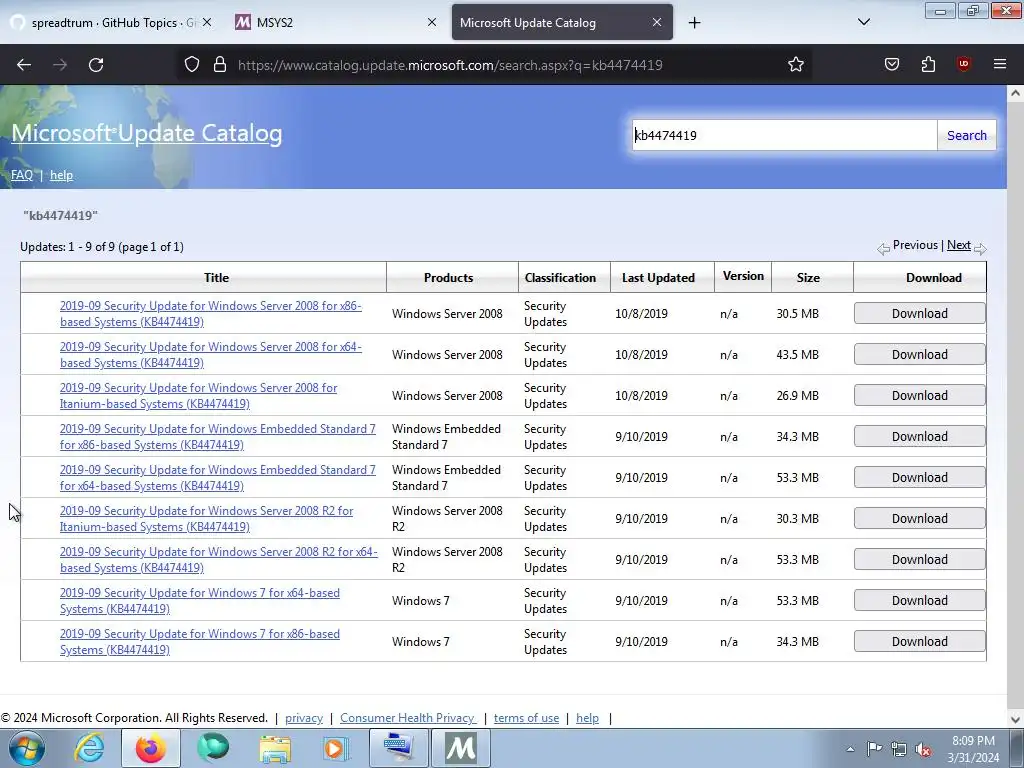Close the MSYS2 tab
Screen dimensions: 1024x768
(432, 22)
